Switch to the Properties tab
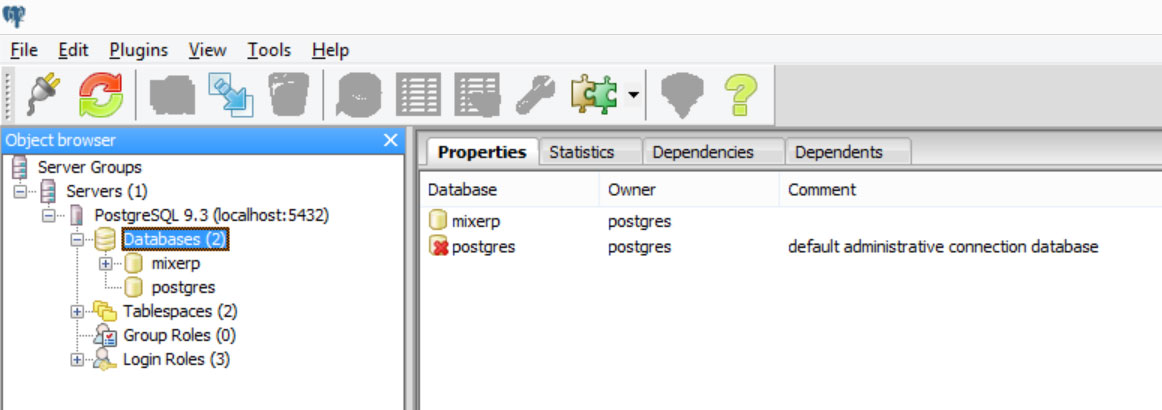 point(482,151)
